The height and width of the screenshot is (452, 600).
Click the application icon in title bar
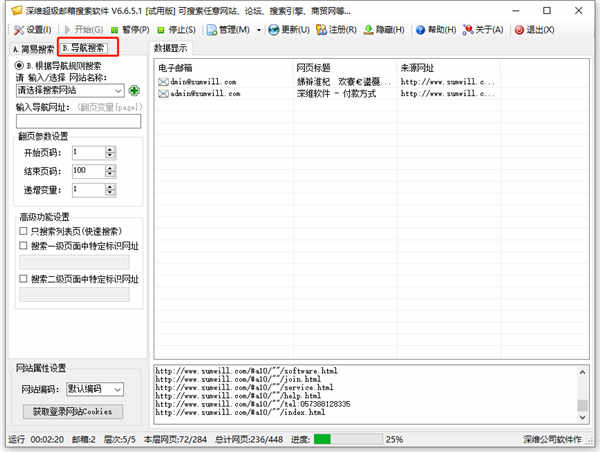(x=17, y=10)
